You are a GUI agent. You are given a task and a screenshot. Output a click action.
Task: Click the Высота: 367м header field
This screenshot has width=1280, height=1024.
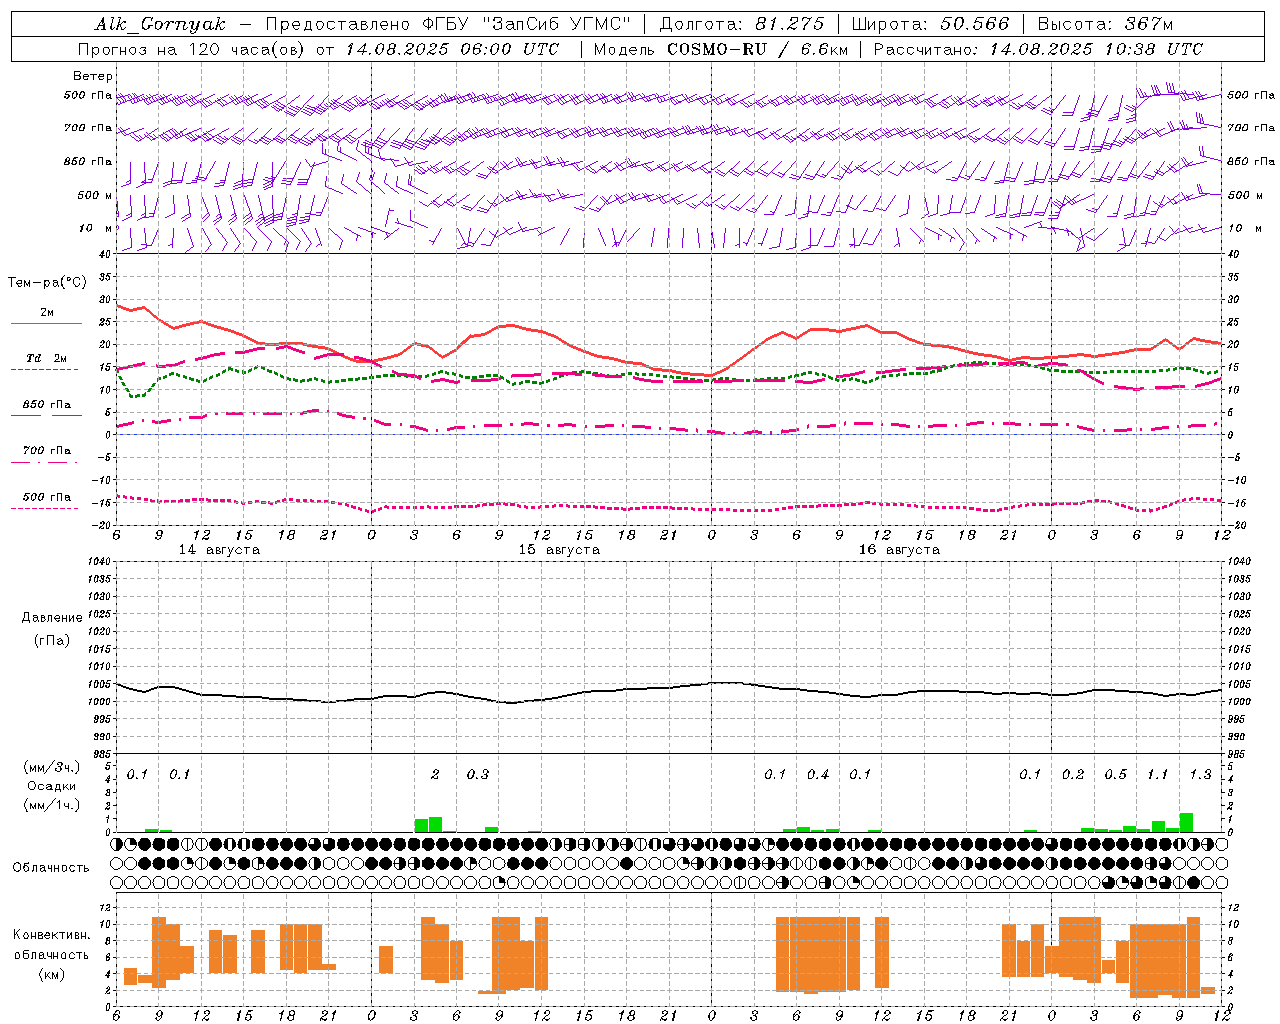tap(1105, 24)
